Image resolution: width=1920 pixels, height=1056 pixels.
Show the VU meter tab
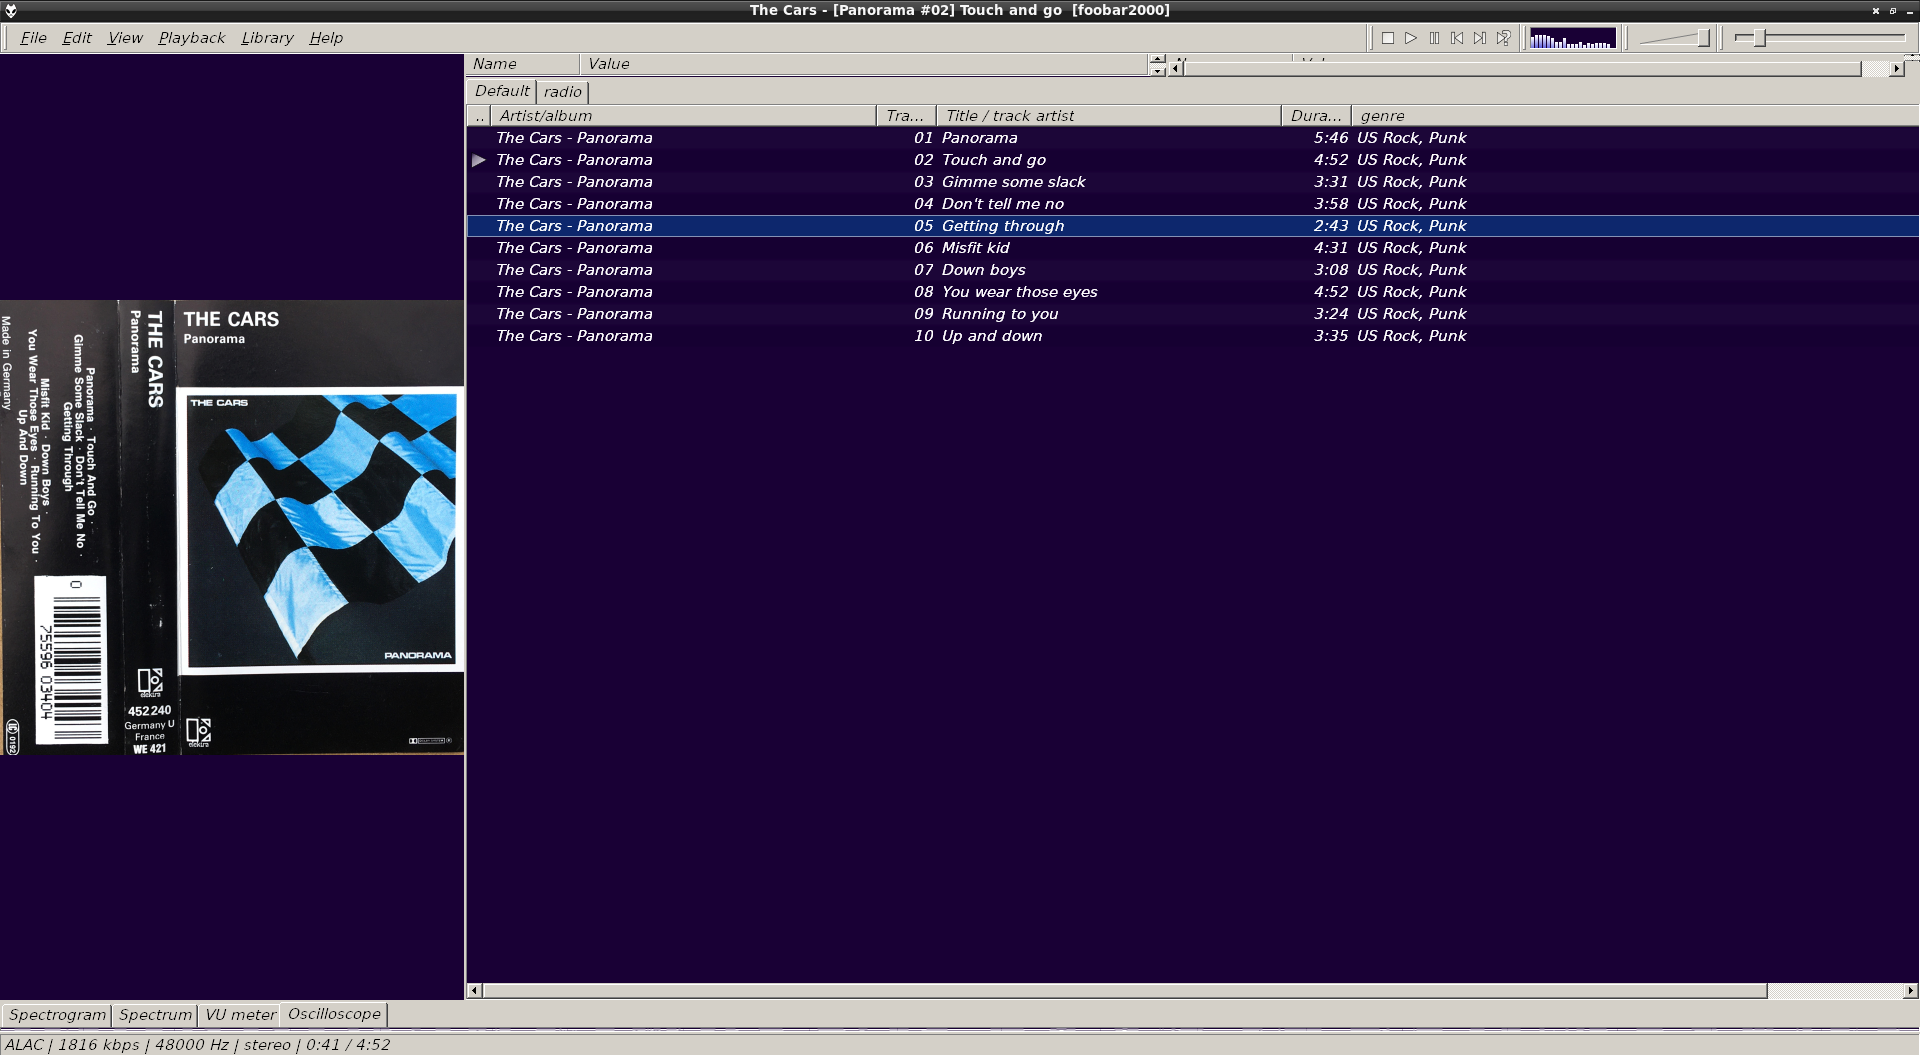click(240, 1015)
